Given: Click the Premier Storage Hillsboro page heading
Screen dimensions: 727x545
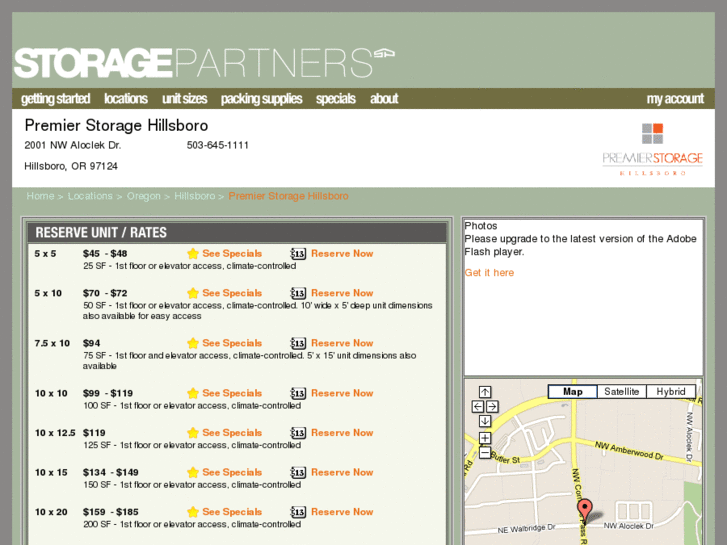Looking at the screenshot, I should tap(116, 126).
